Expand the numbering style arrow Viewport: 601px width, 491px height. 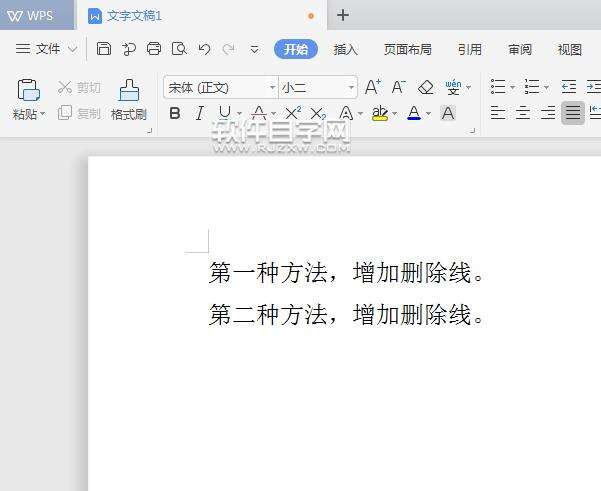click(x=547, y=88)
